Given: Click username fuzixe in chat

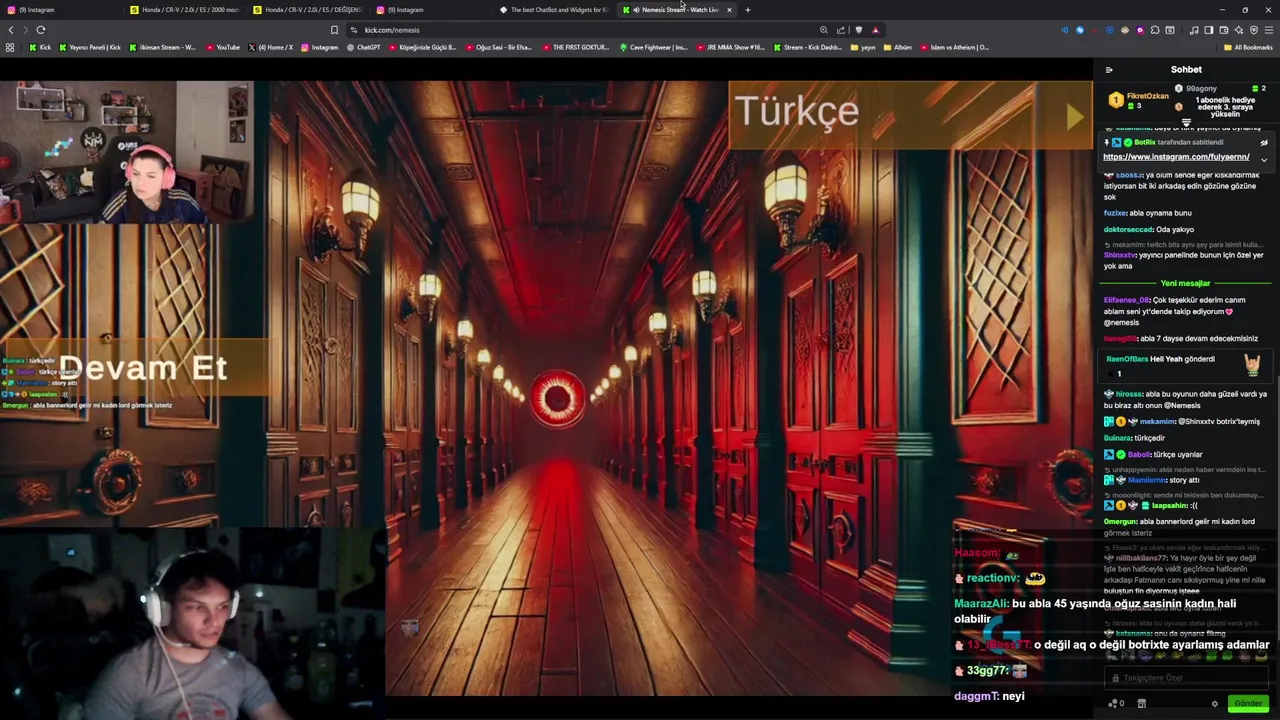Looking at the screenshot, I should coord(1115,213).
